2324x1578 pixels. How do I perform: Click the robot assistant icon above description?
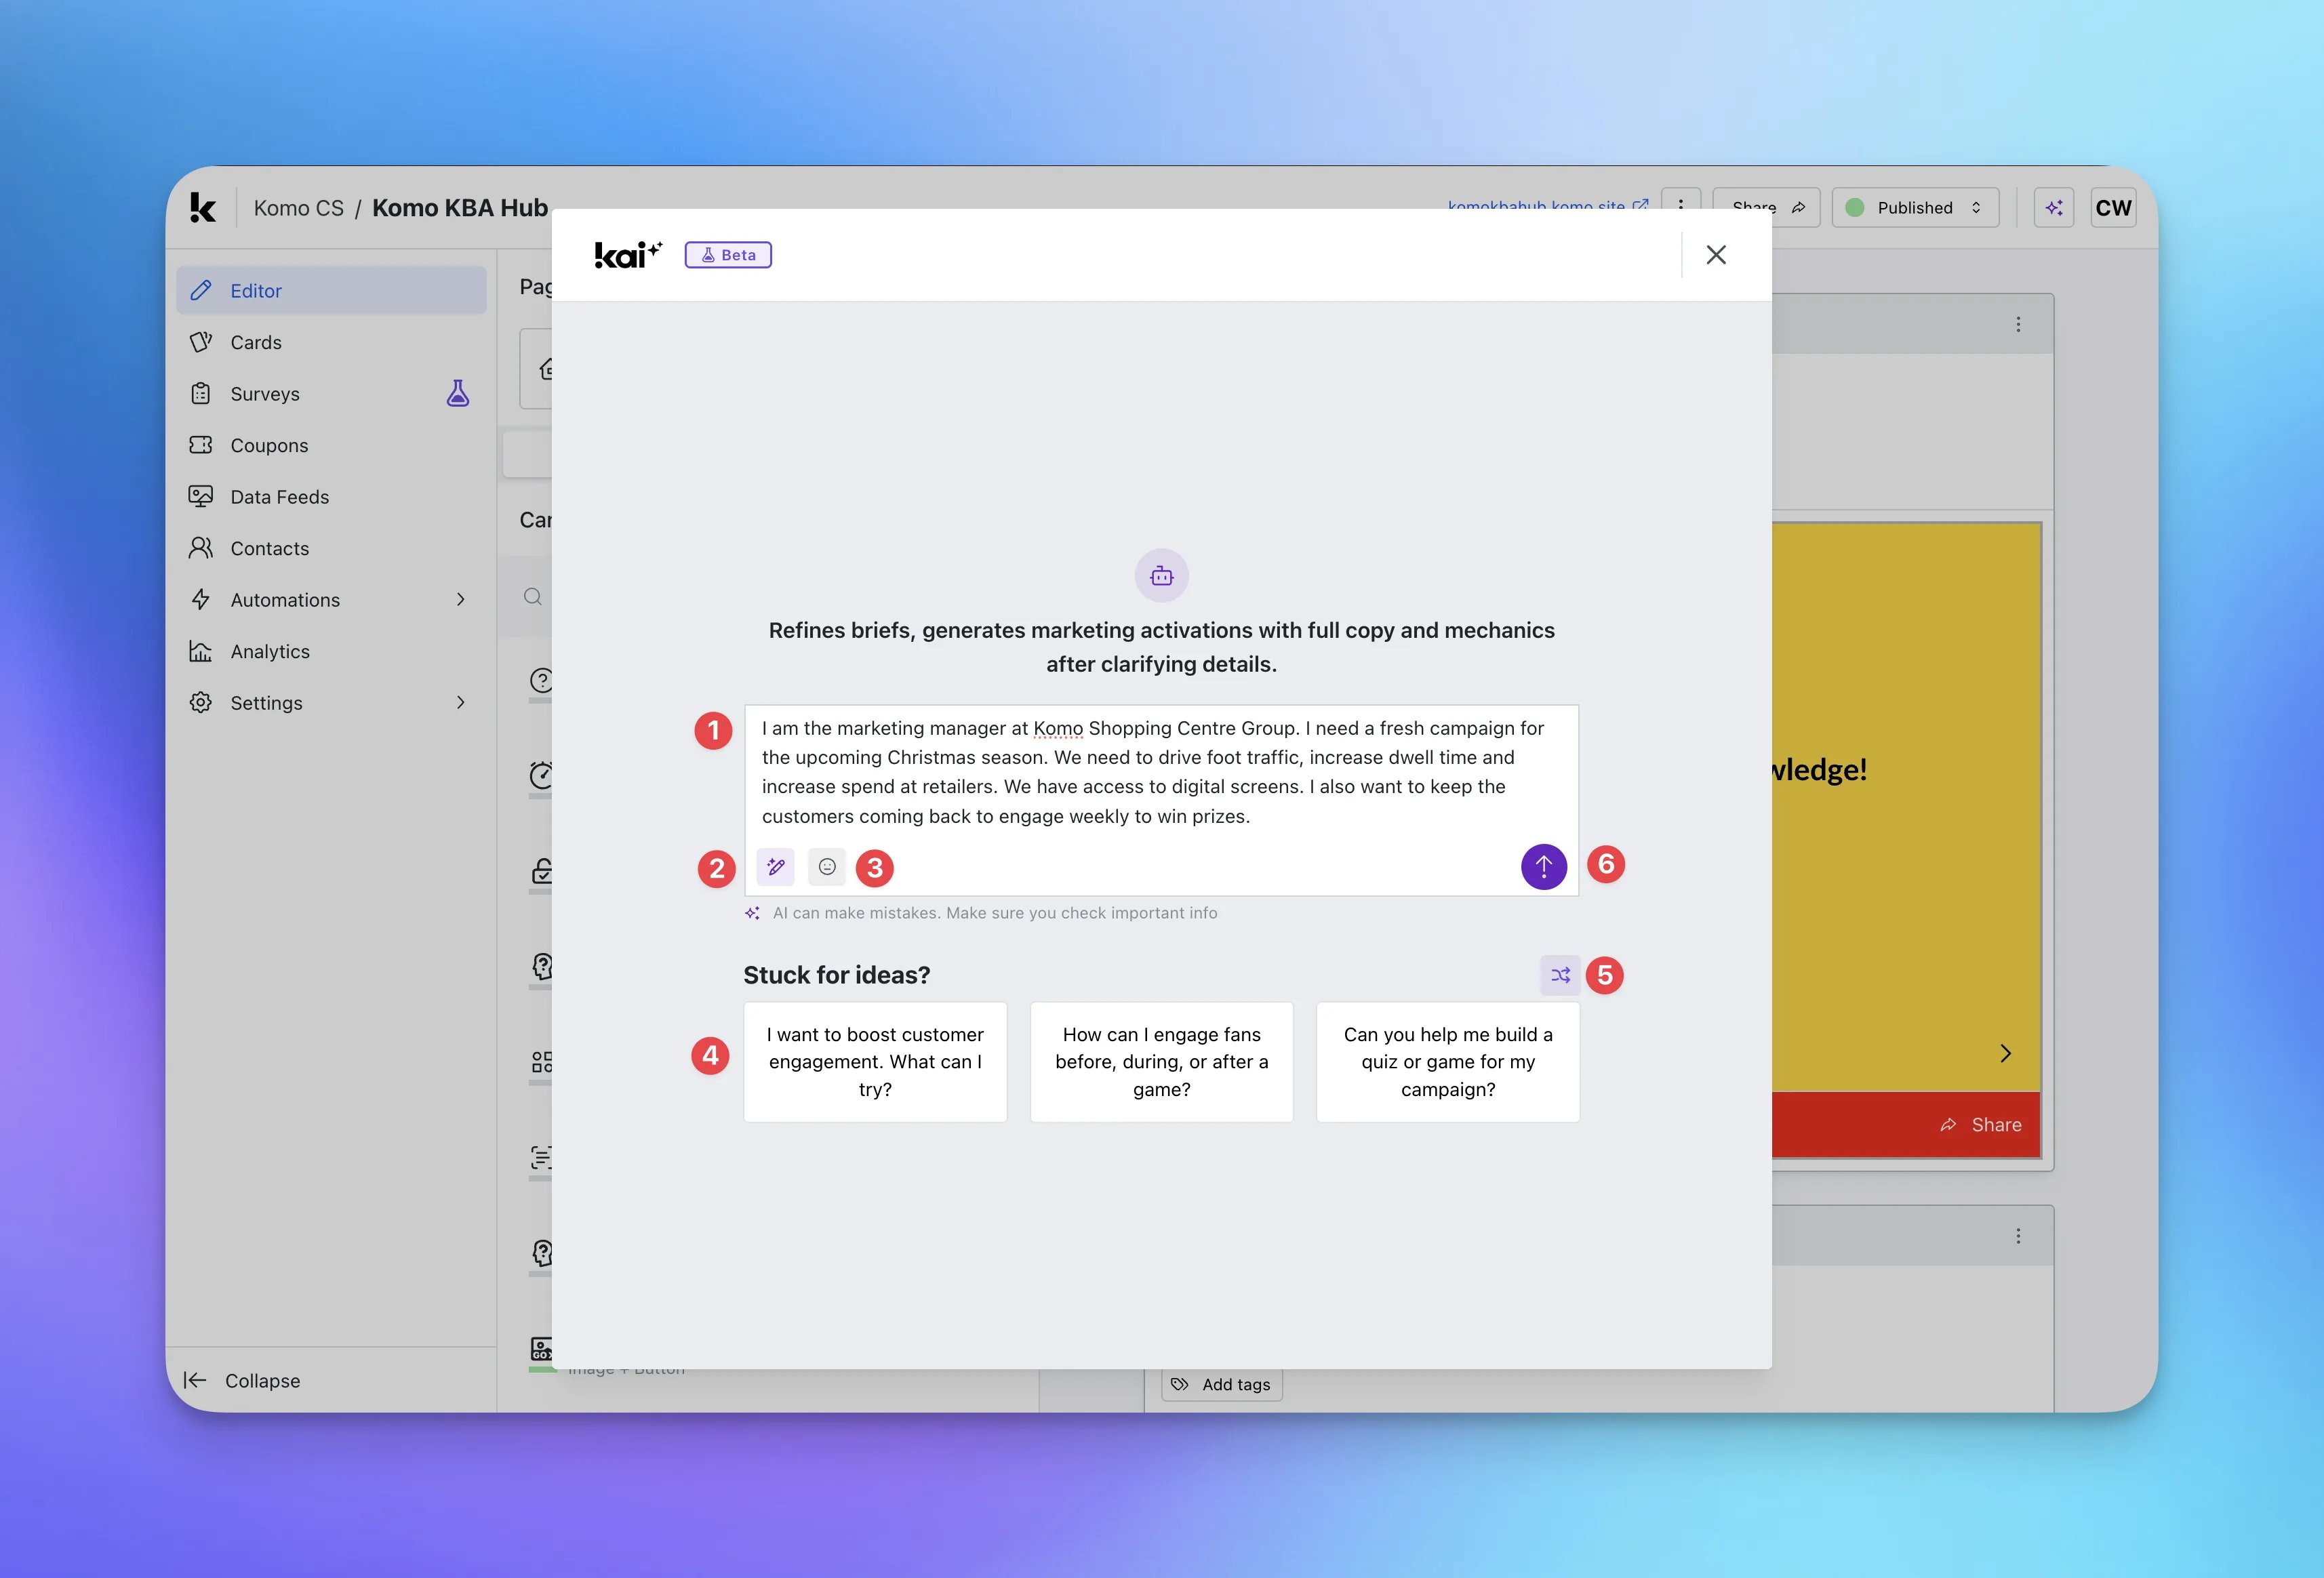click(x=1161, y=576)
